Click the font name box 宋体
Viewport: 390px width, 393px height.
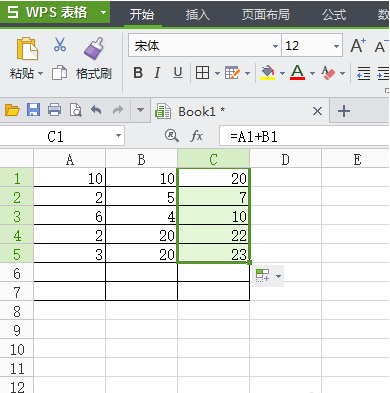(204, 46)
